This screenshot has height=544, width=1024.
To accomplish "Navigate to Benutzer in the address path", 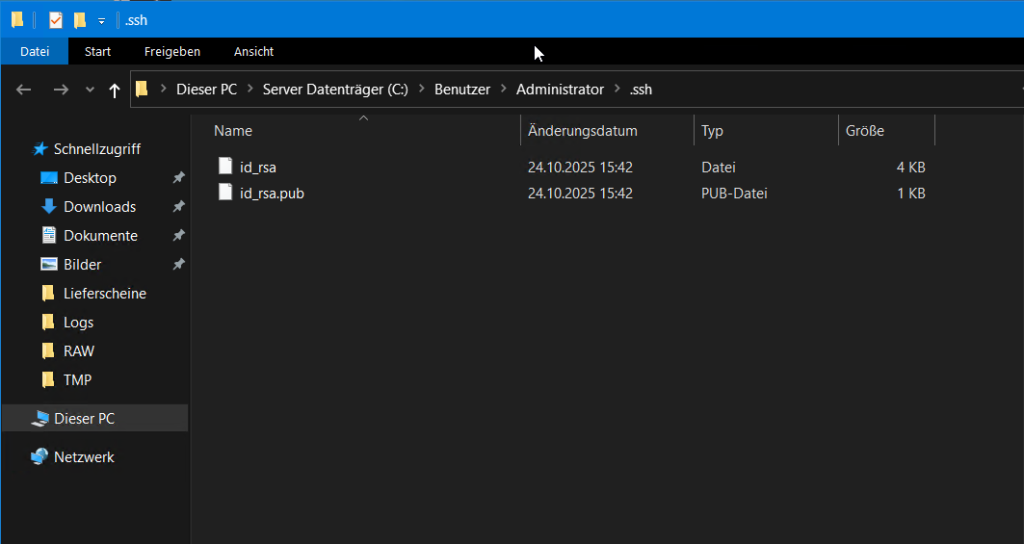I will pyautogui.click(x=462, y=89).
